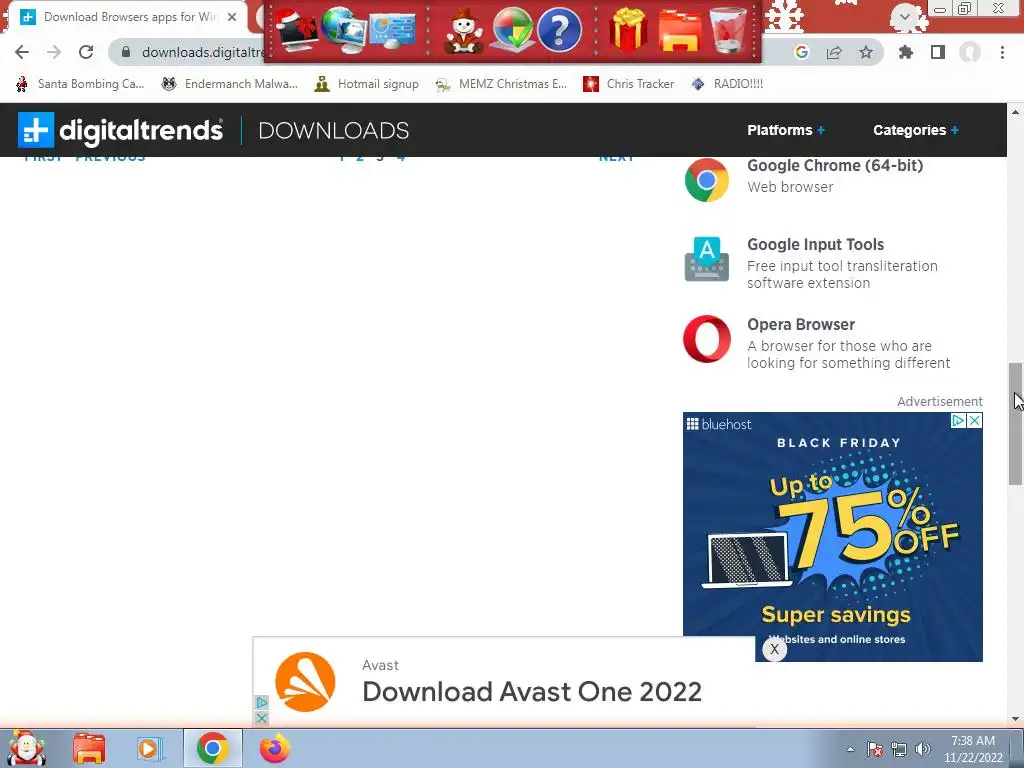
Task: Click Download Avast One 2022 banner text
Action: [x=532, y=692]
